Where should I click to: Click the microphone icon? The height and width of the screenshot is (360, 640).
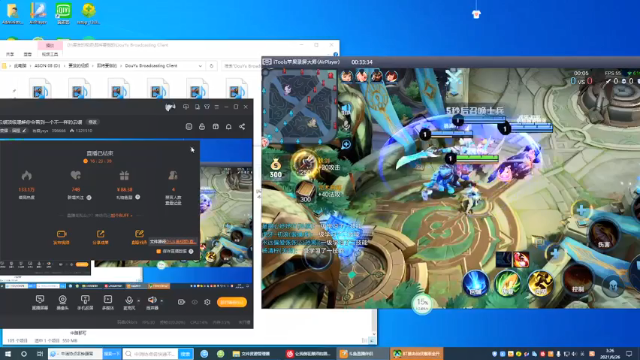129,300
